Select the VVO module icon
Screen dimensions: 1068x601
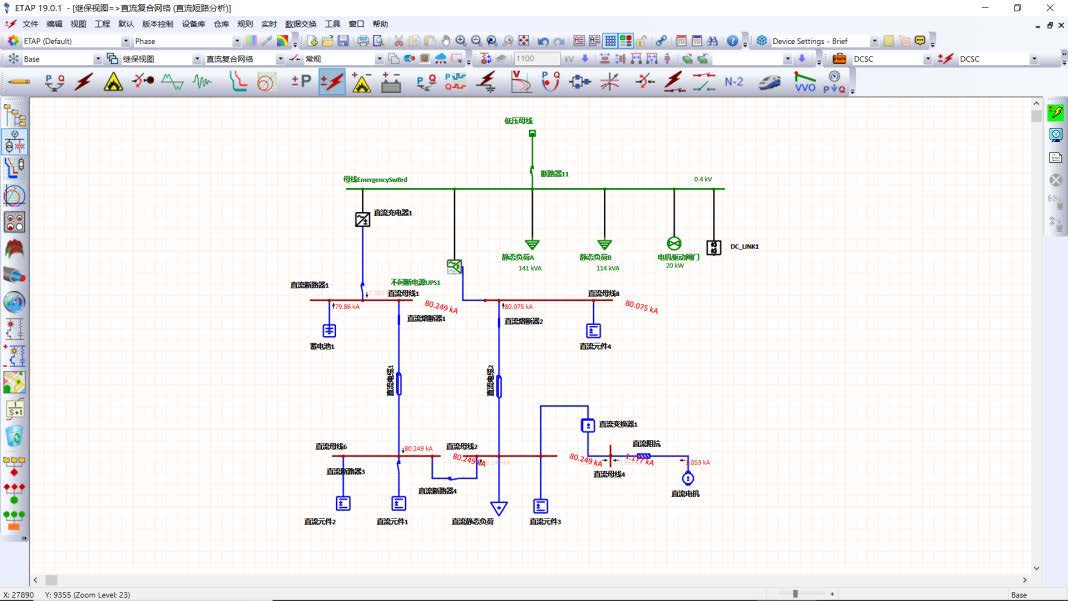coord(805,82)
